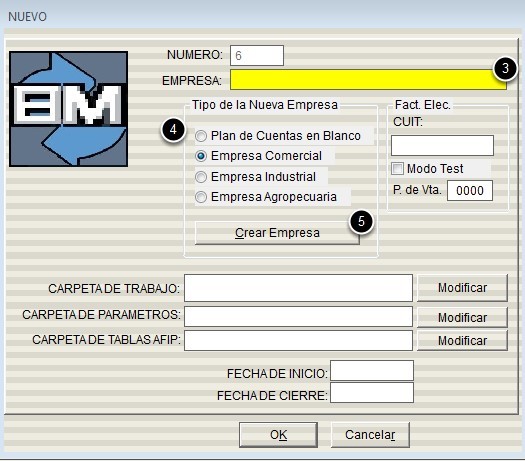
Task: Click Modificar for Carpeta de Parametros
Action: [462, 317]
